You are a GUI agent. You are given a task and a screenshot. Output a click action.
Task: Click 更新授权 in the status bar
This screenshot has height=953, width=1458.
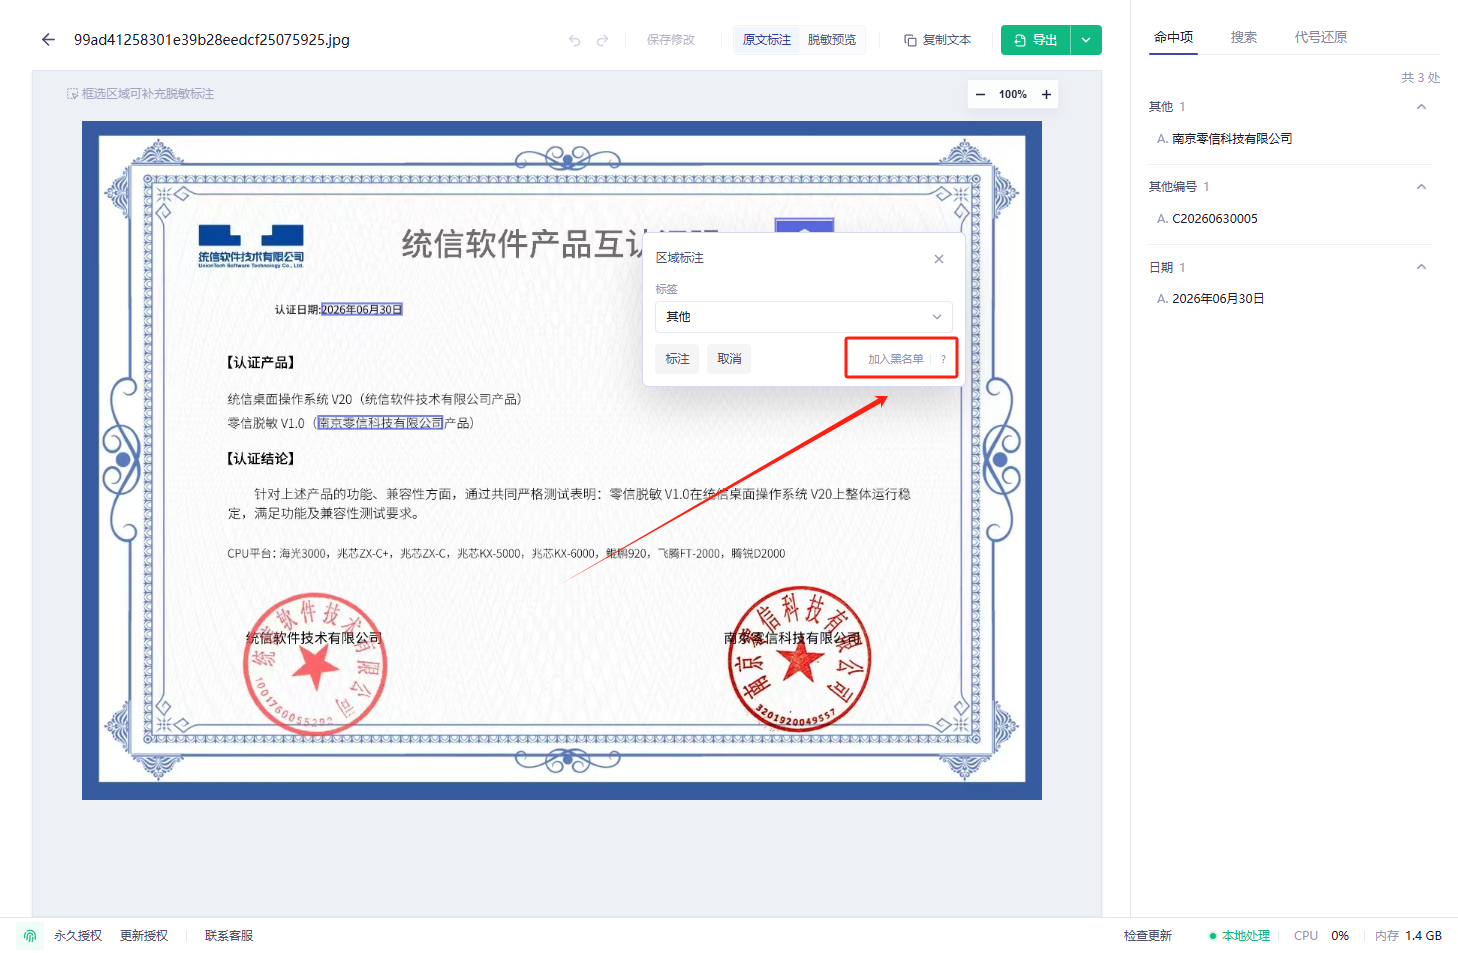click(144, 936)
